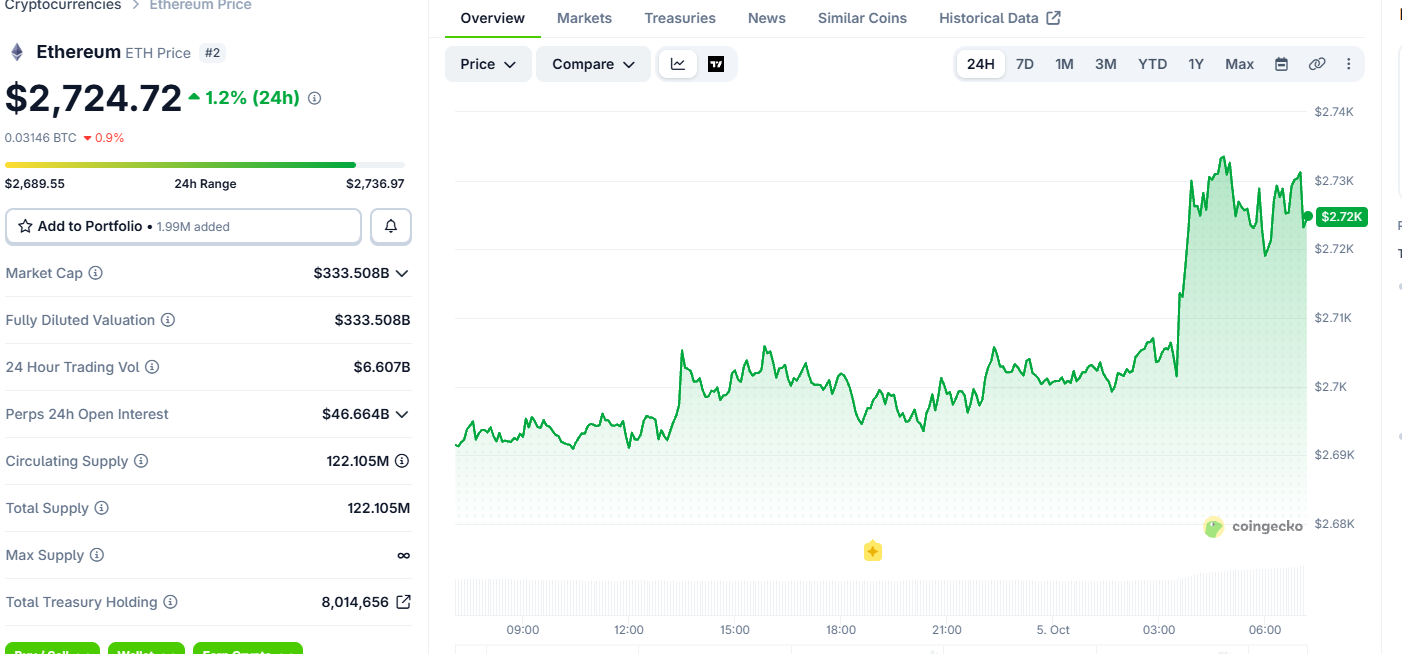Click the green $2.72K price tag

[1343, 217]
